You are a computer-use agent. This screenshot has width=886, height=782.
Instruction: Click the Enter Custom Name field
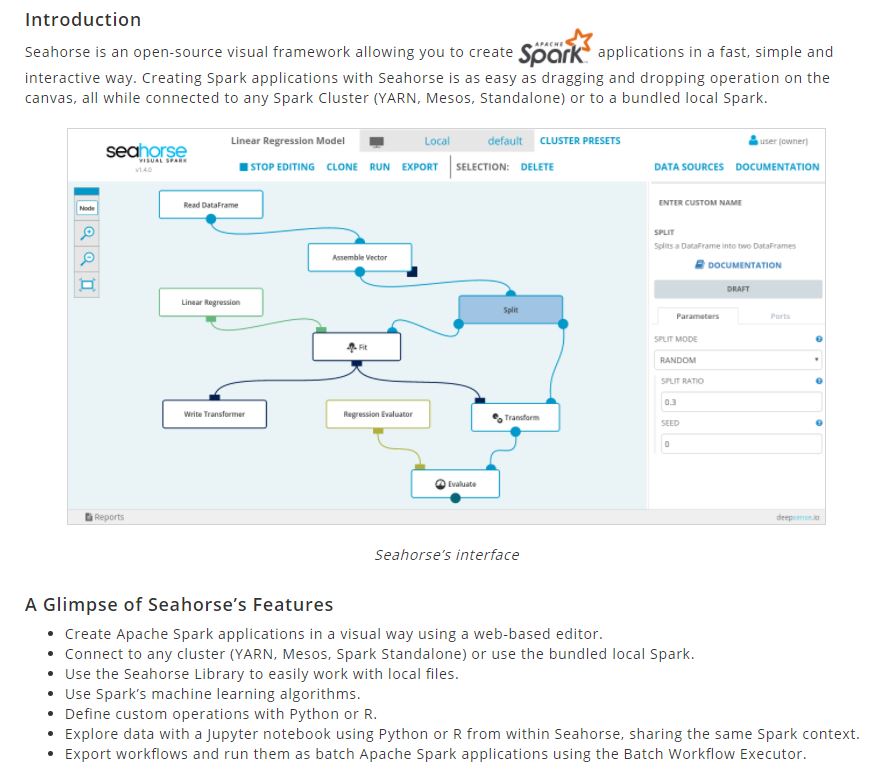[738, 203]
